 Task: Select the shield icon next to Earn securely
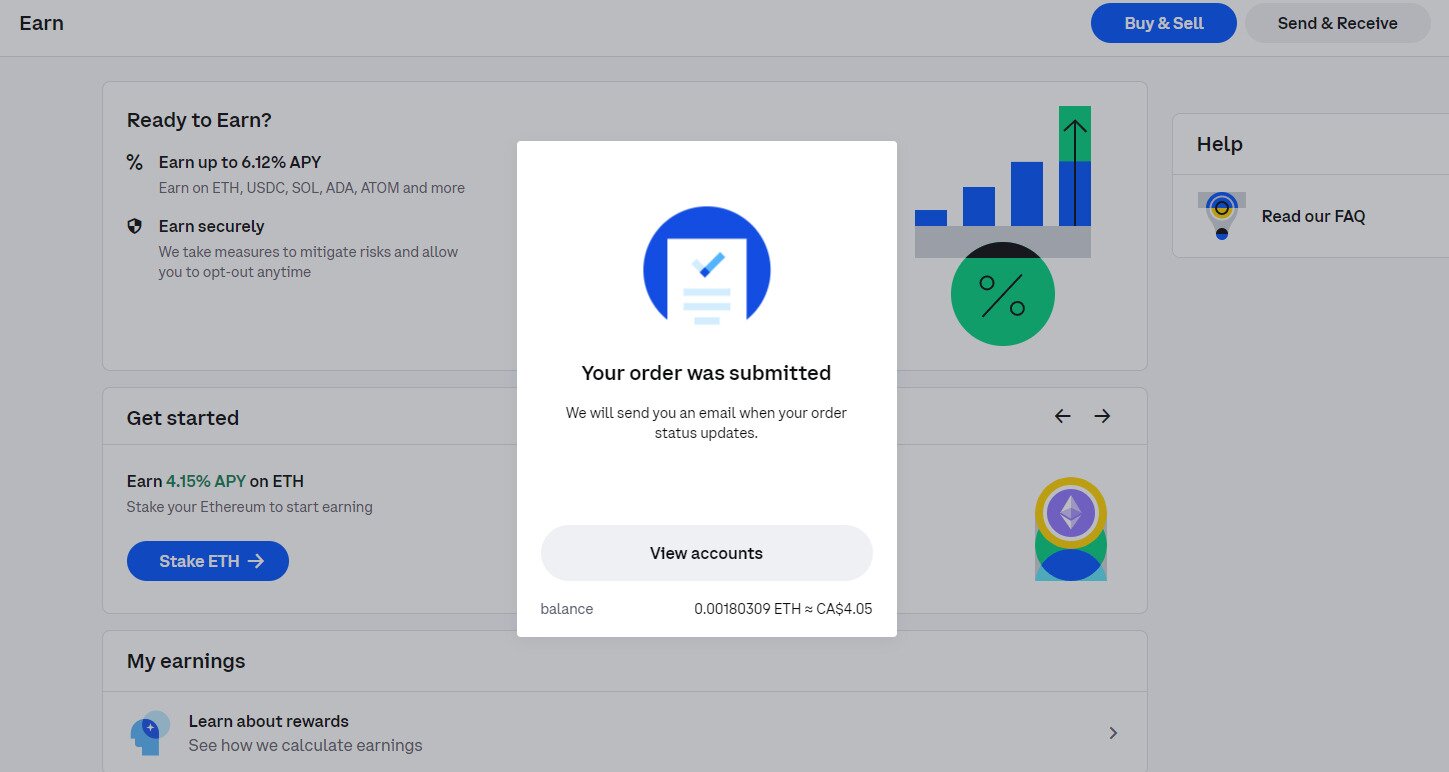(x=134, y=226)
